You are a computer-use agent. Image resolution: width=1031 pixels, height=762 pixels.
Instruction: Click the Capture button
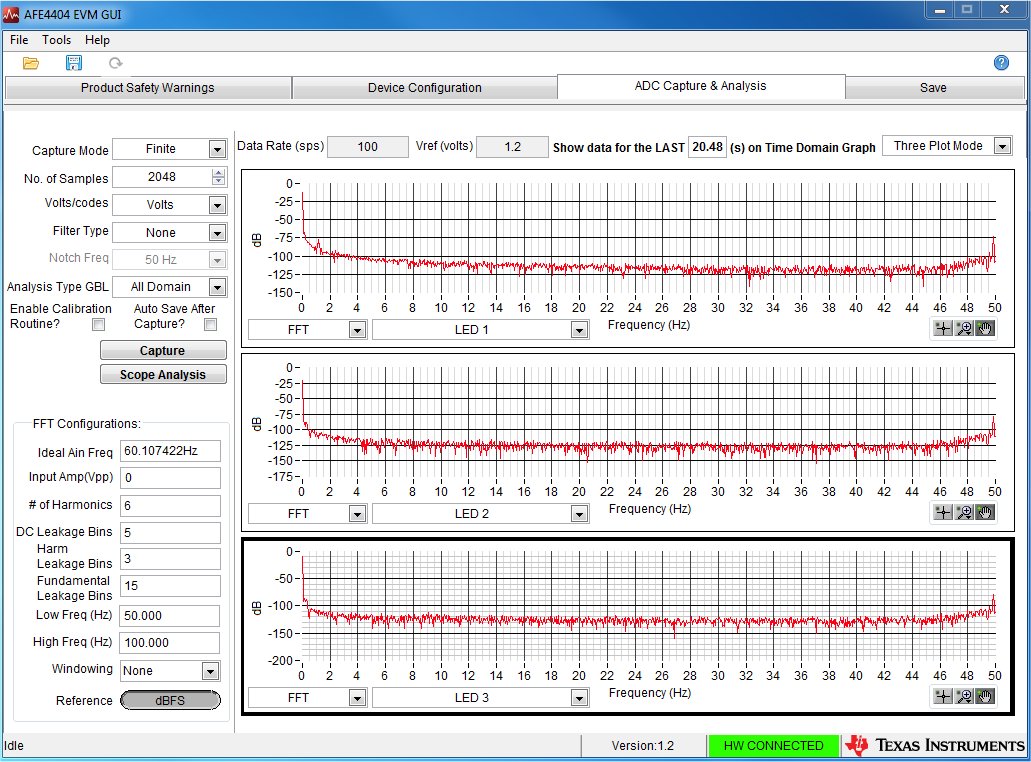click(163, 350)
